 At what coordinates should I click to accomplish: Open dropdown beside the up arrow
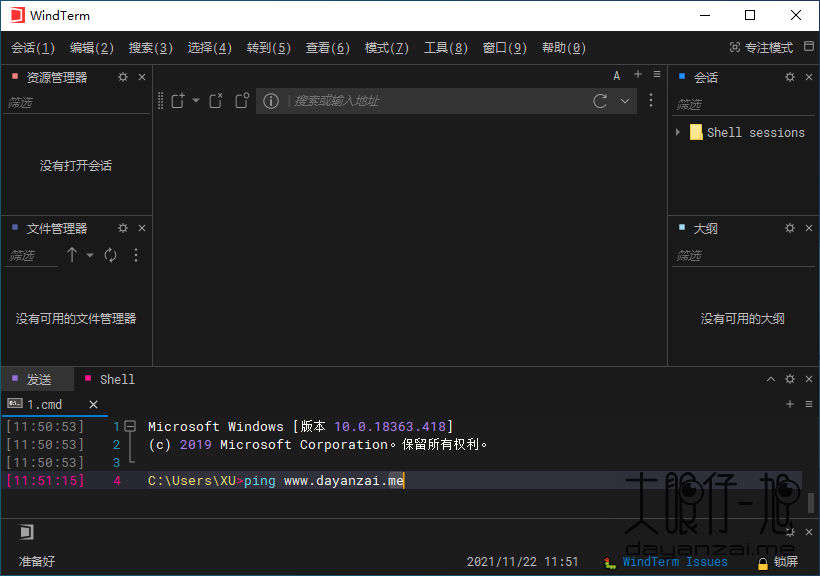[90, 255]
